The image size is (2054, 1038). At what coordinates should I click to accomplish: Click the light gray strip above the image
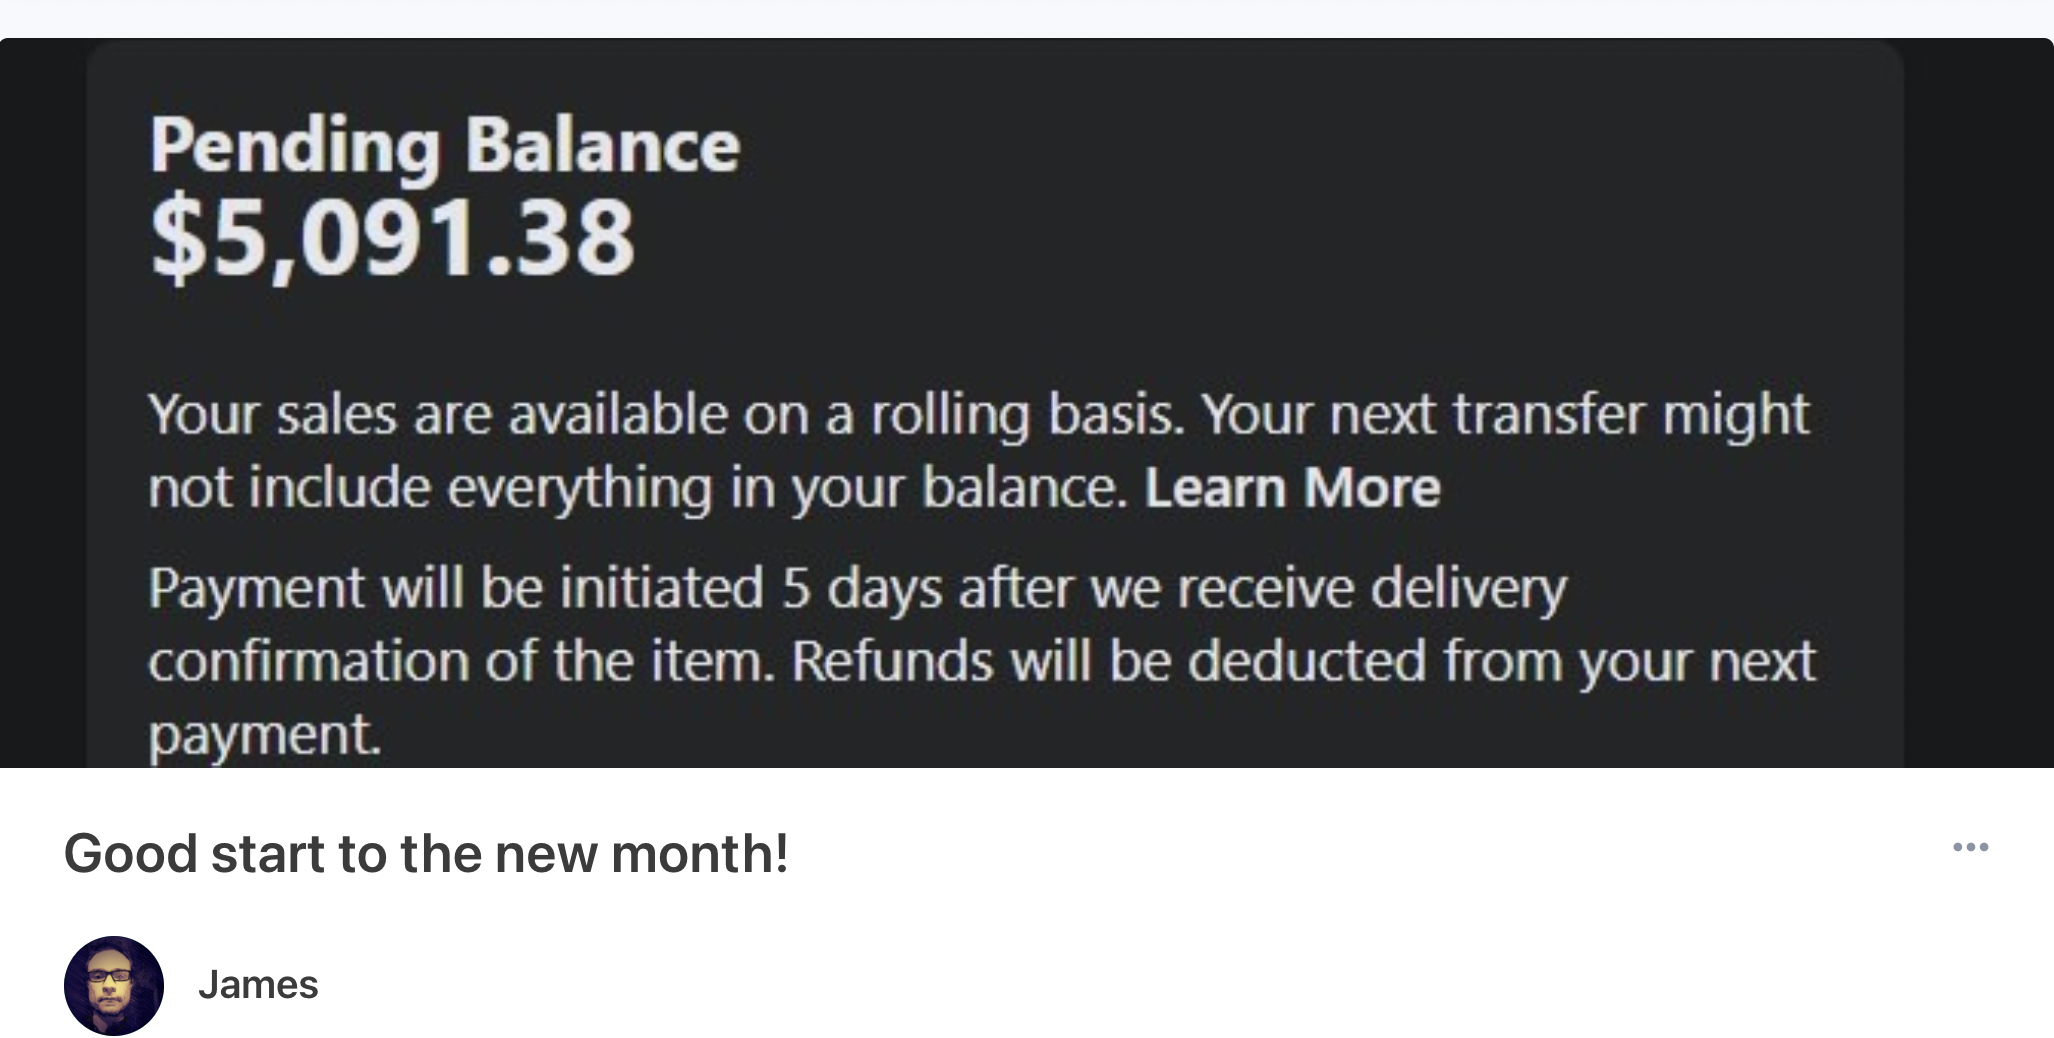click(1027, 18)
